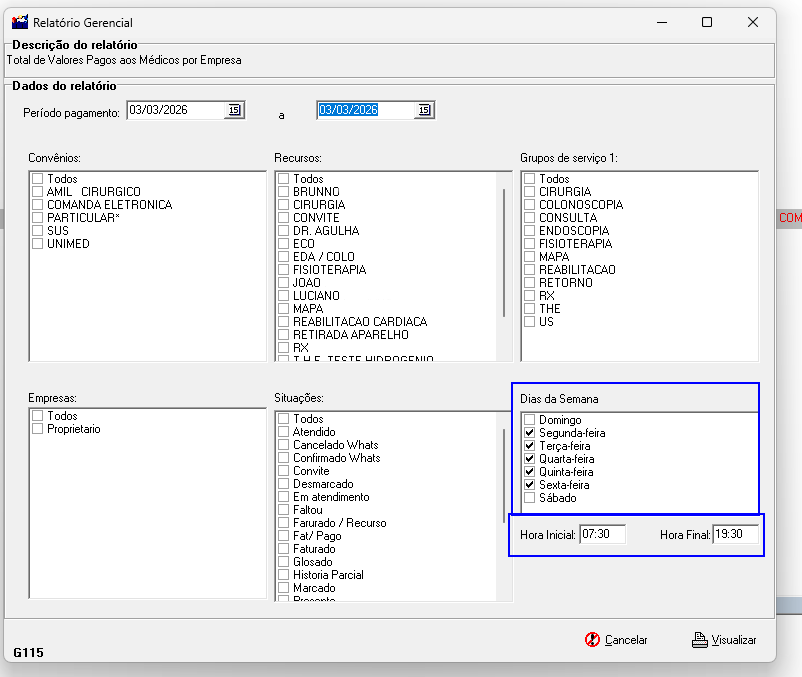Open calendar picker for start payment date
Screen dimensions: 802x677
(x=234, y=110)
